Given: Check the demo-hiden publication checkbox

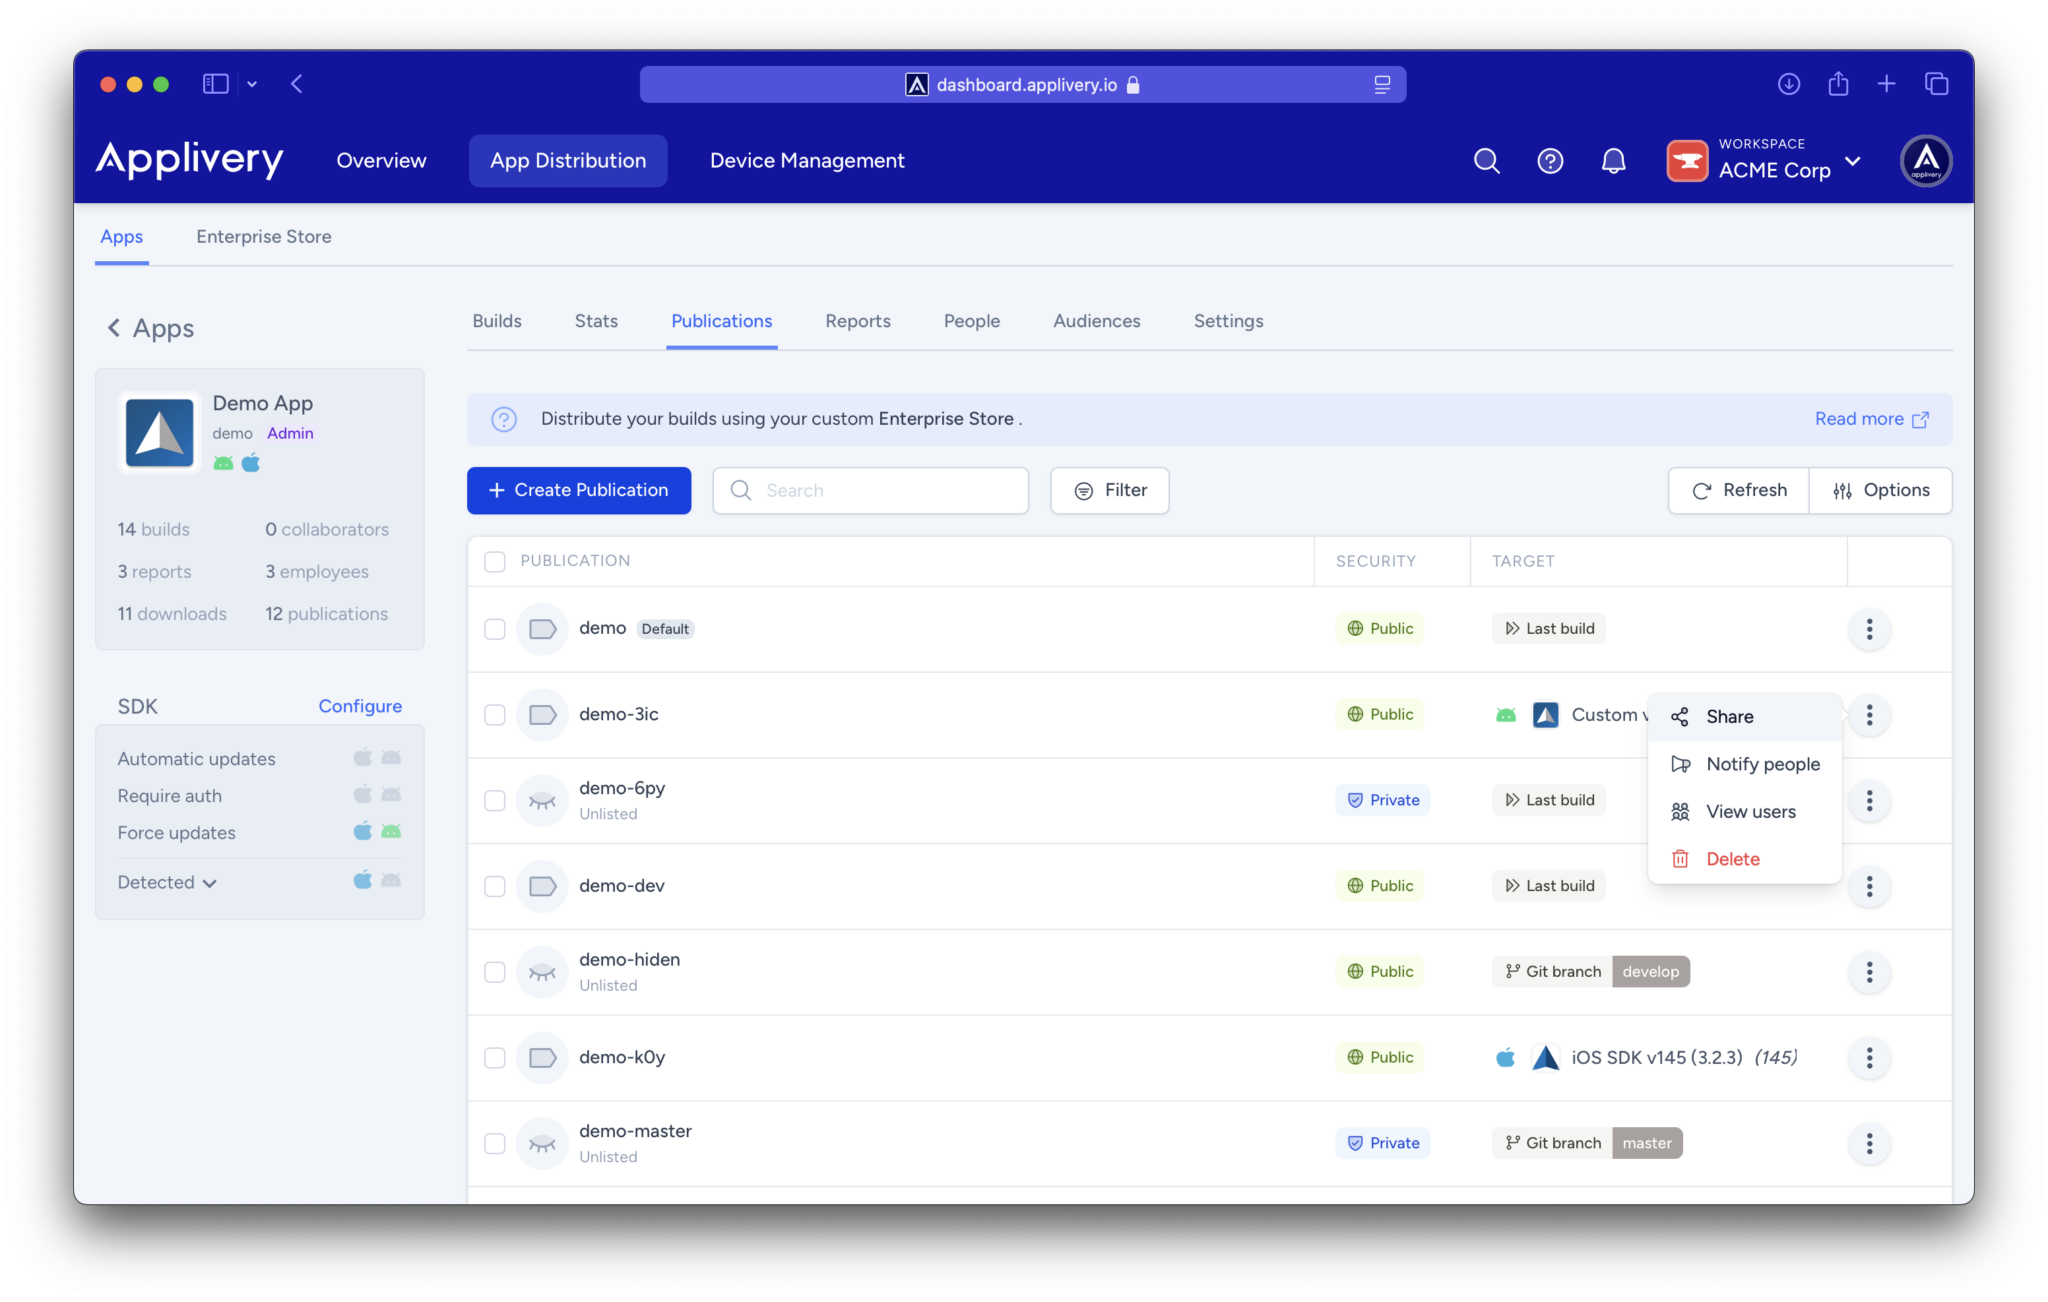Looking at the screenshot, I should [495, 972].
